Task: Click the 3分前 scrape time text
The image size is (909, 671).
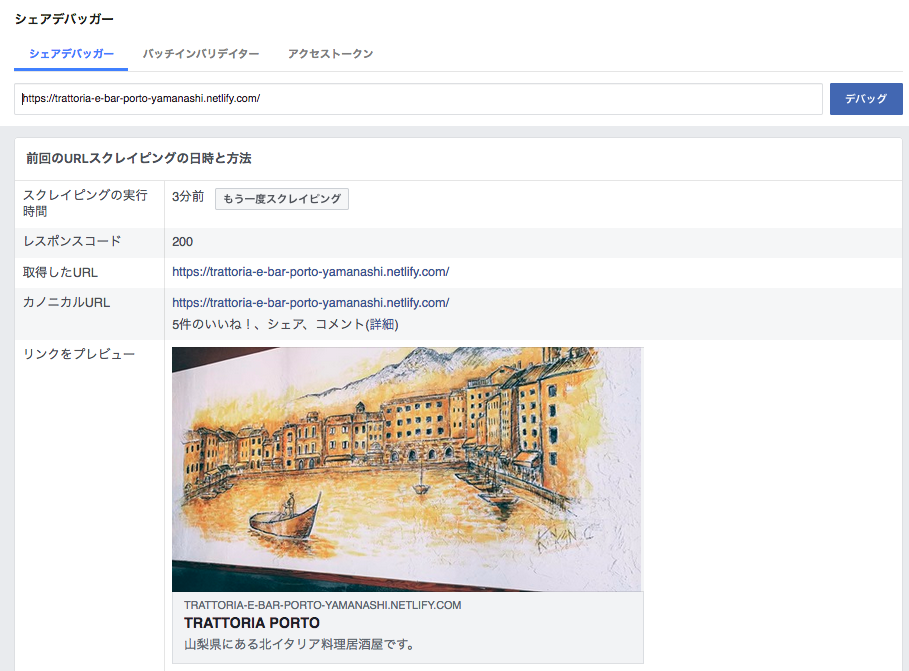Action: coord(188,197)
